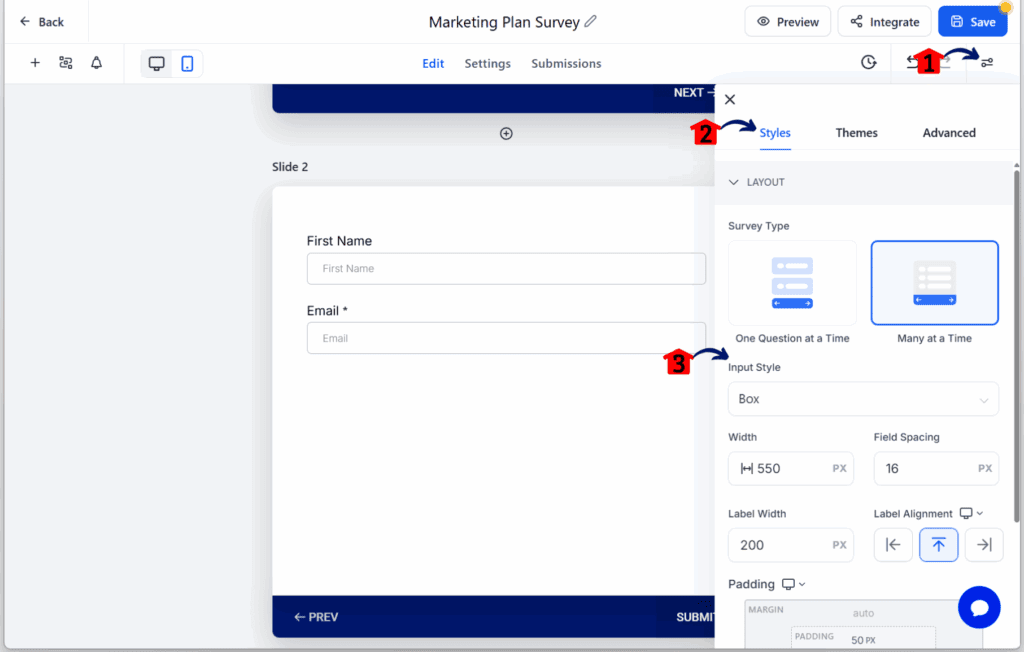This screenshot has width=1024, height=652.
Task: Click the Label Width field showing 200
Action: 791,545
